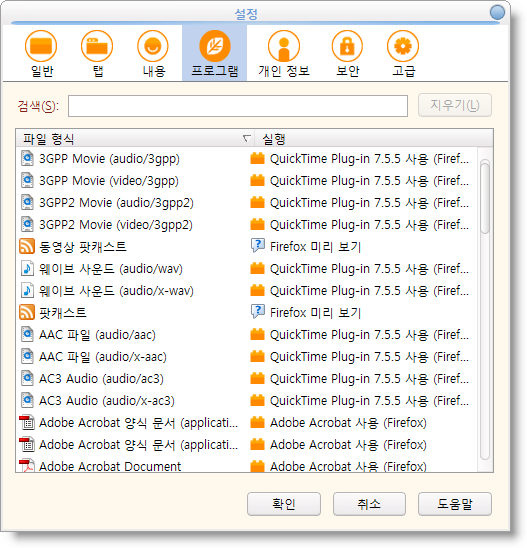Open the 내용 (Content) settings pane

pyautogui.click(x=153, y=53)
